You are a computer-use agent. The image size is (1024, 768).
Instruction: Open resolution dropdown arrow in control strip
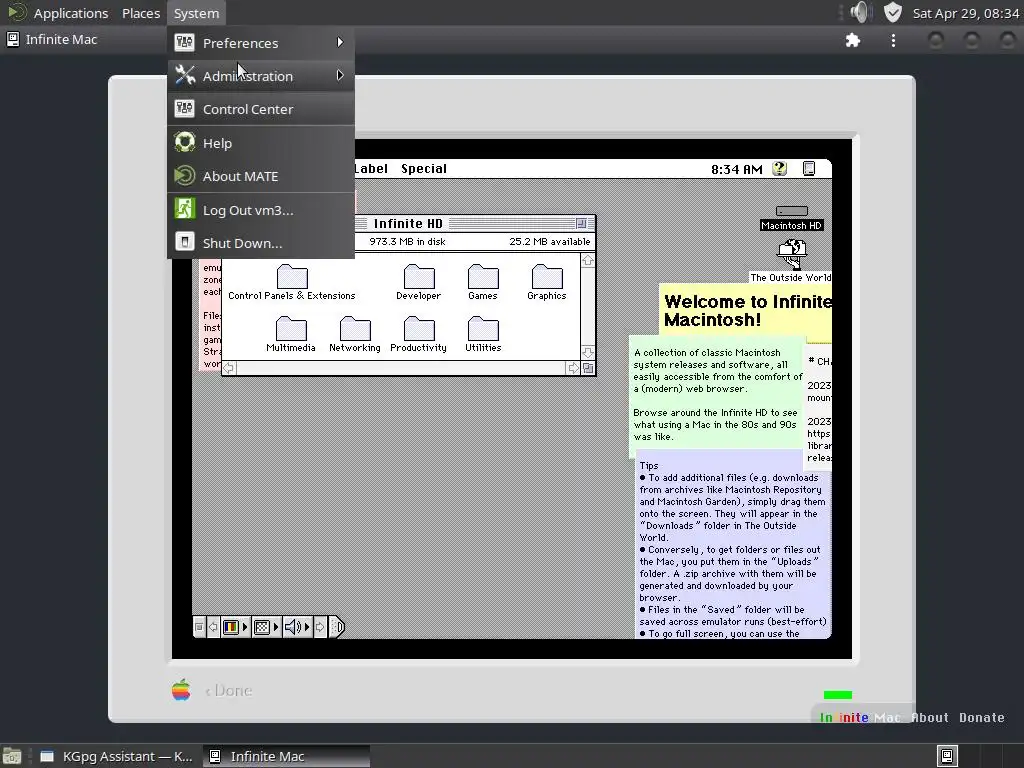pos(276,628)
